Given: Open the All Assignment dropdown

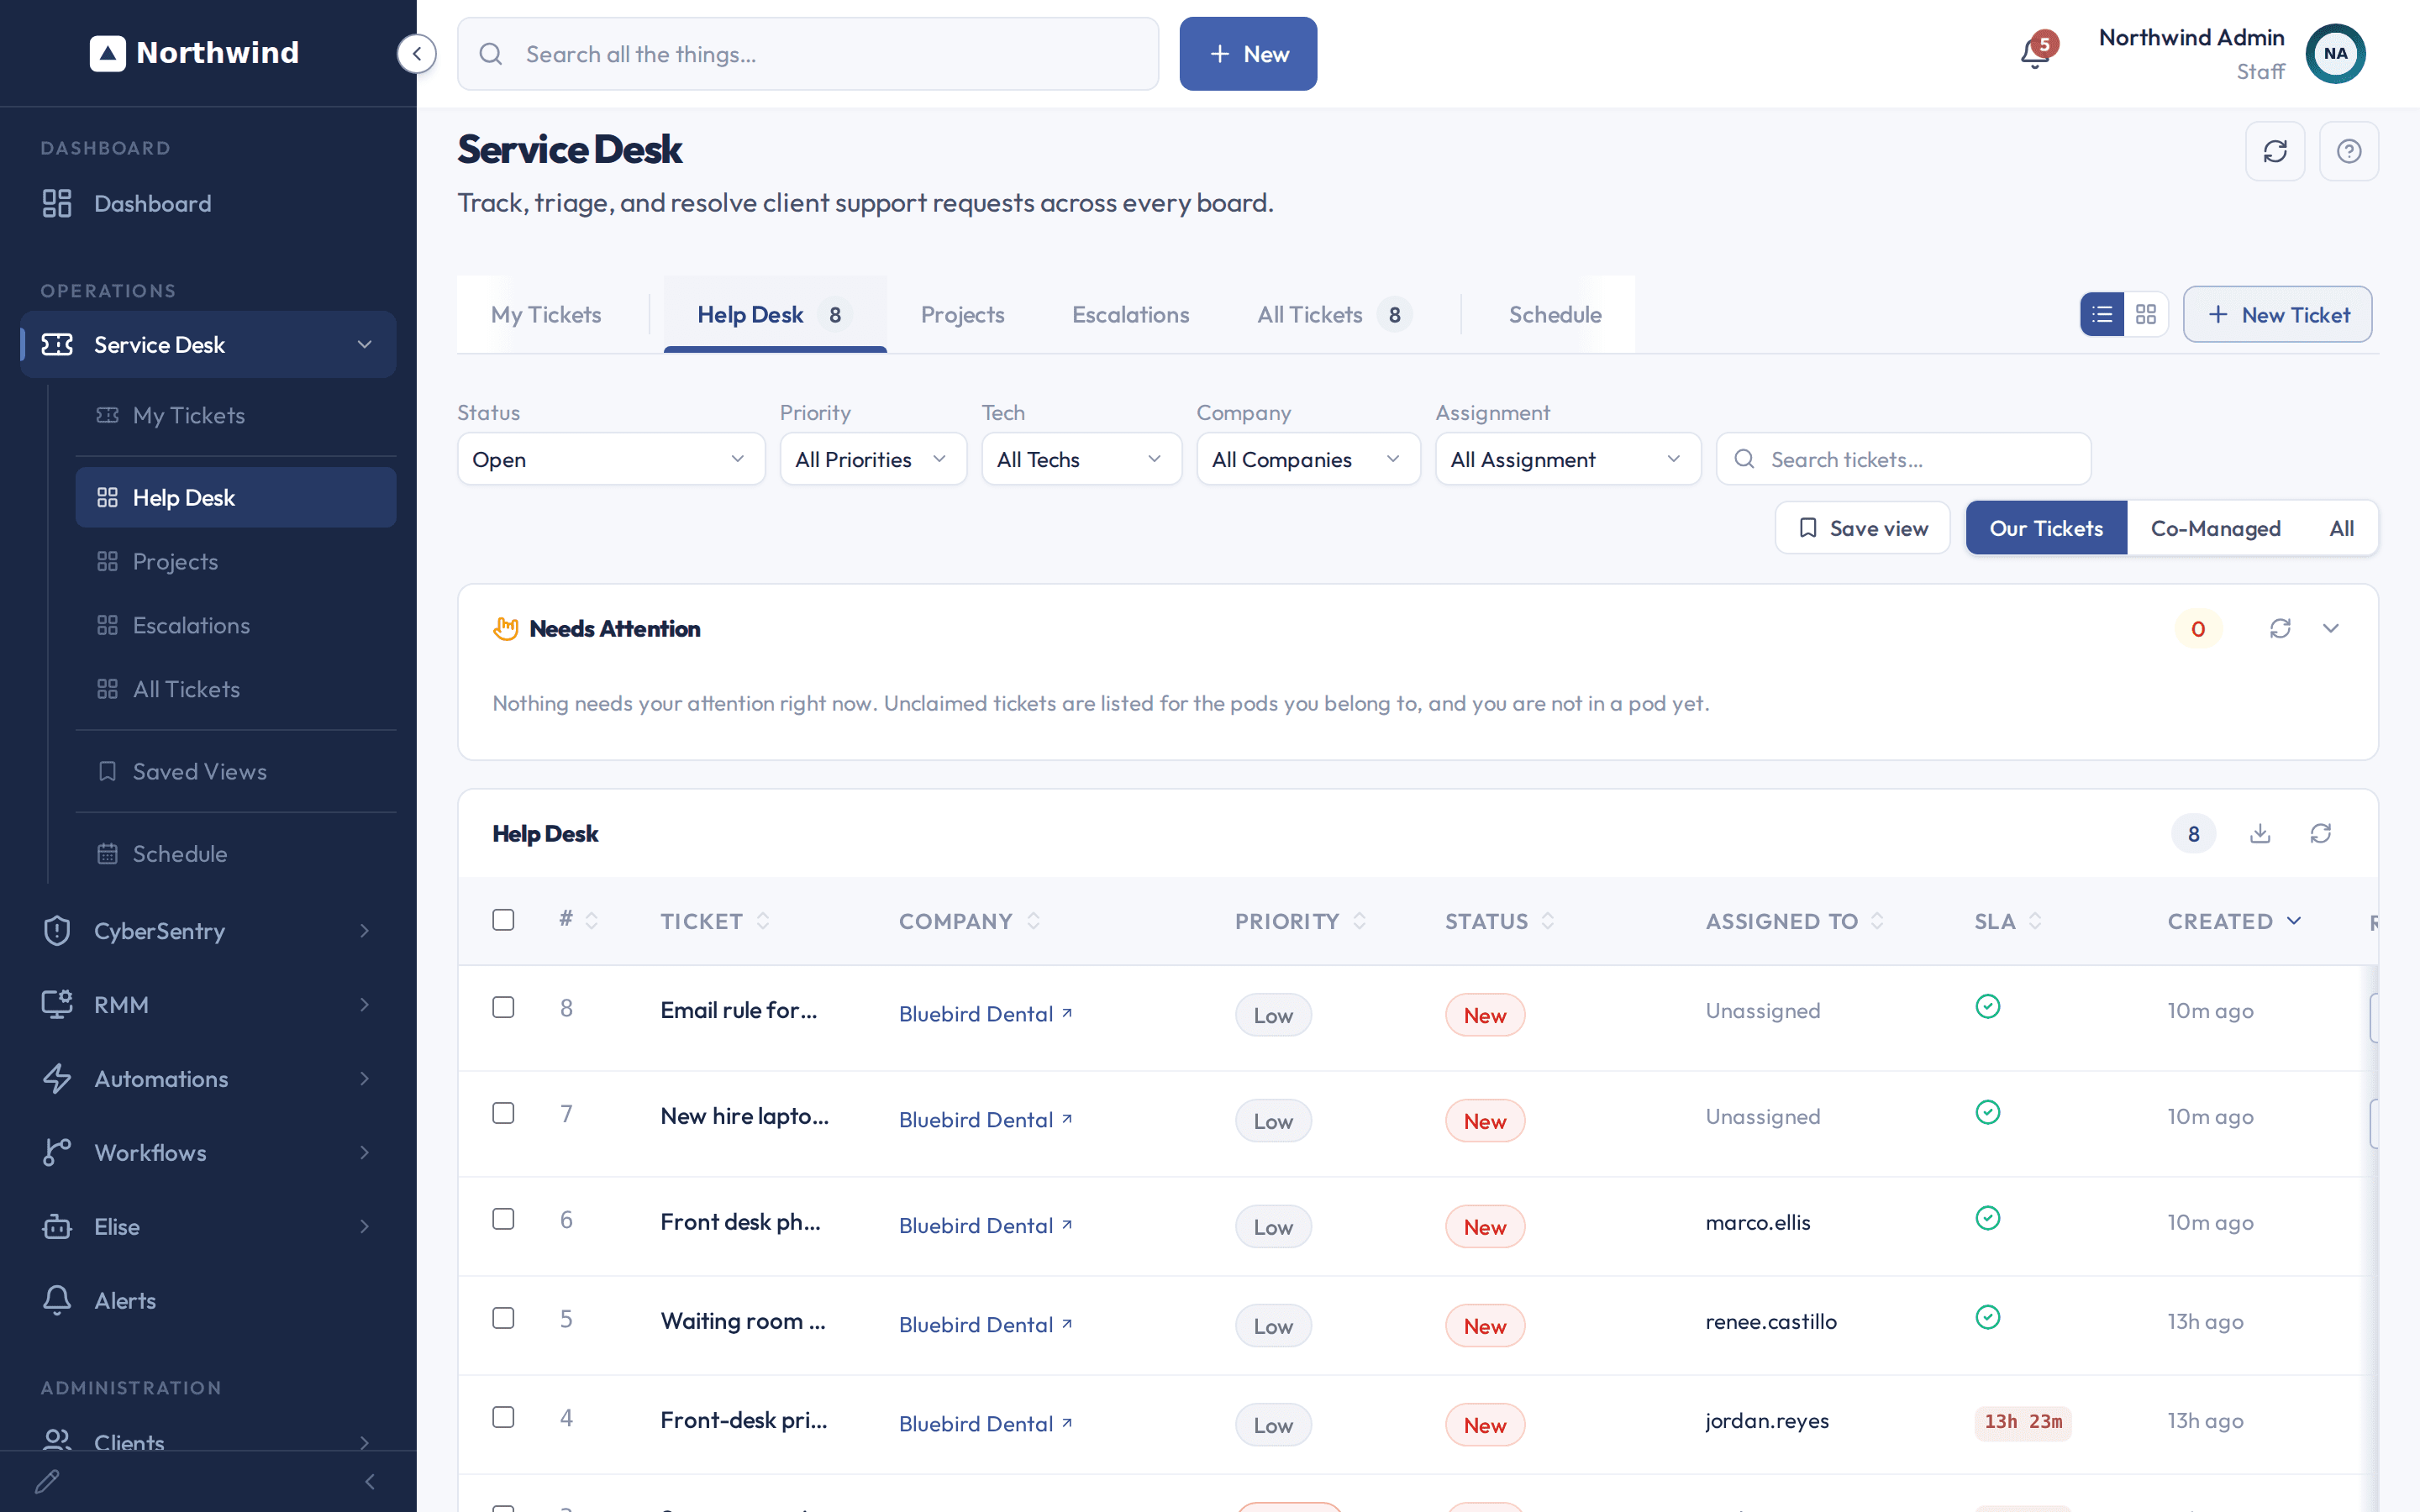Looking at the screenshot, I should click(1567, 459).
